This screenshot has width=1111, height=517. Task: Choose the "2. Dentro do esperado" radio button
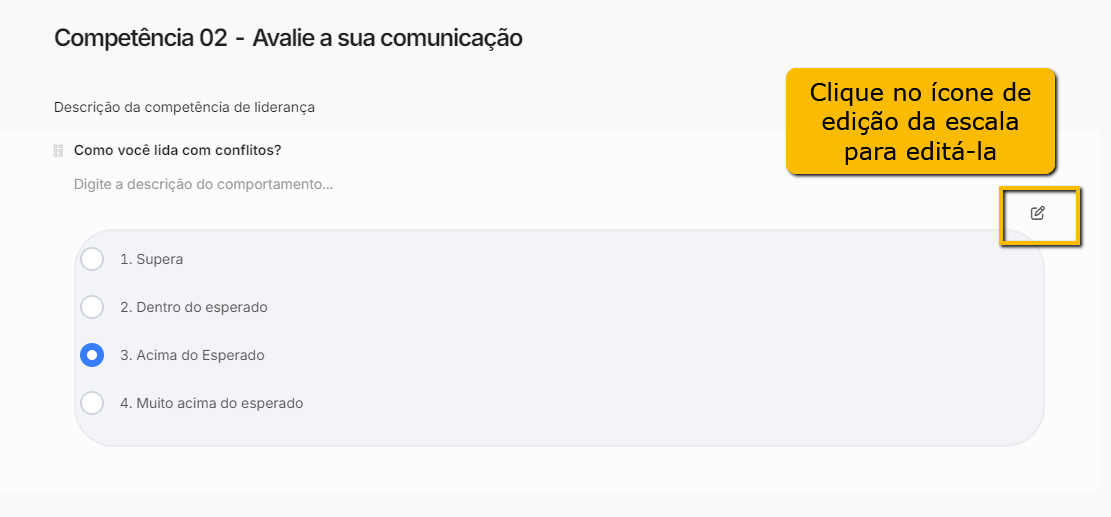pyautogui.click(x=92, y=307)
